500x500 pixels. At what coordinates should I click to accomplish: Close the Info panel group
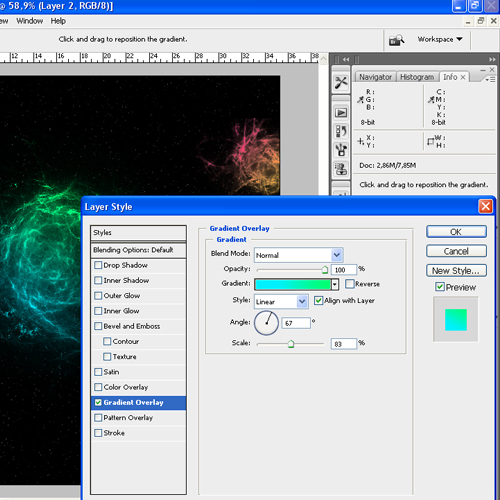pos(492,70)
